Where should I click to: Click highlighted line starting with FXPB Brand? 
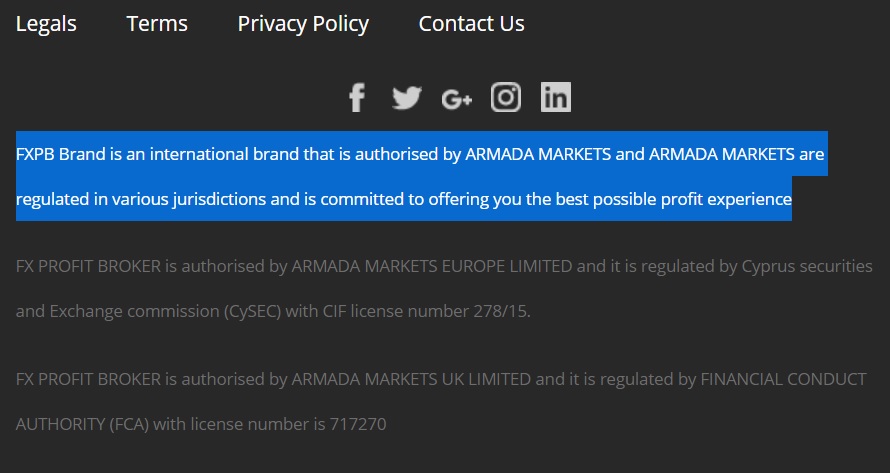pyautogui.click(x=422, y=154)
